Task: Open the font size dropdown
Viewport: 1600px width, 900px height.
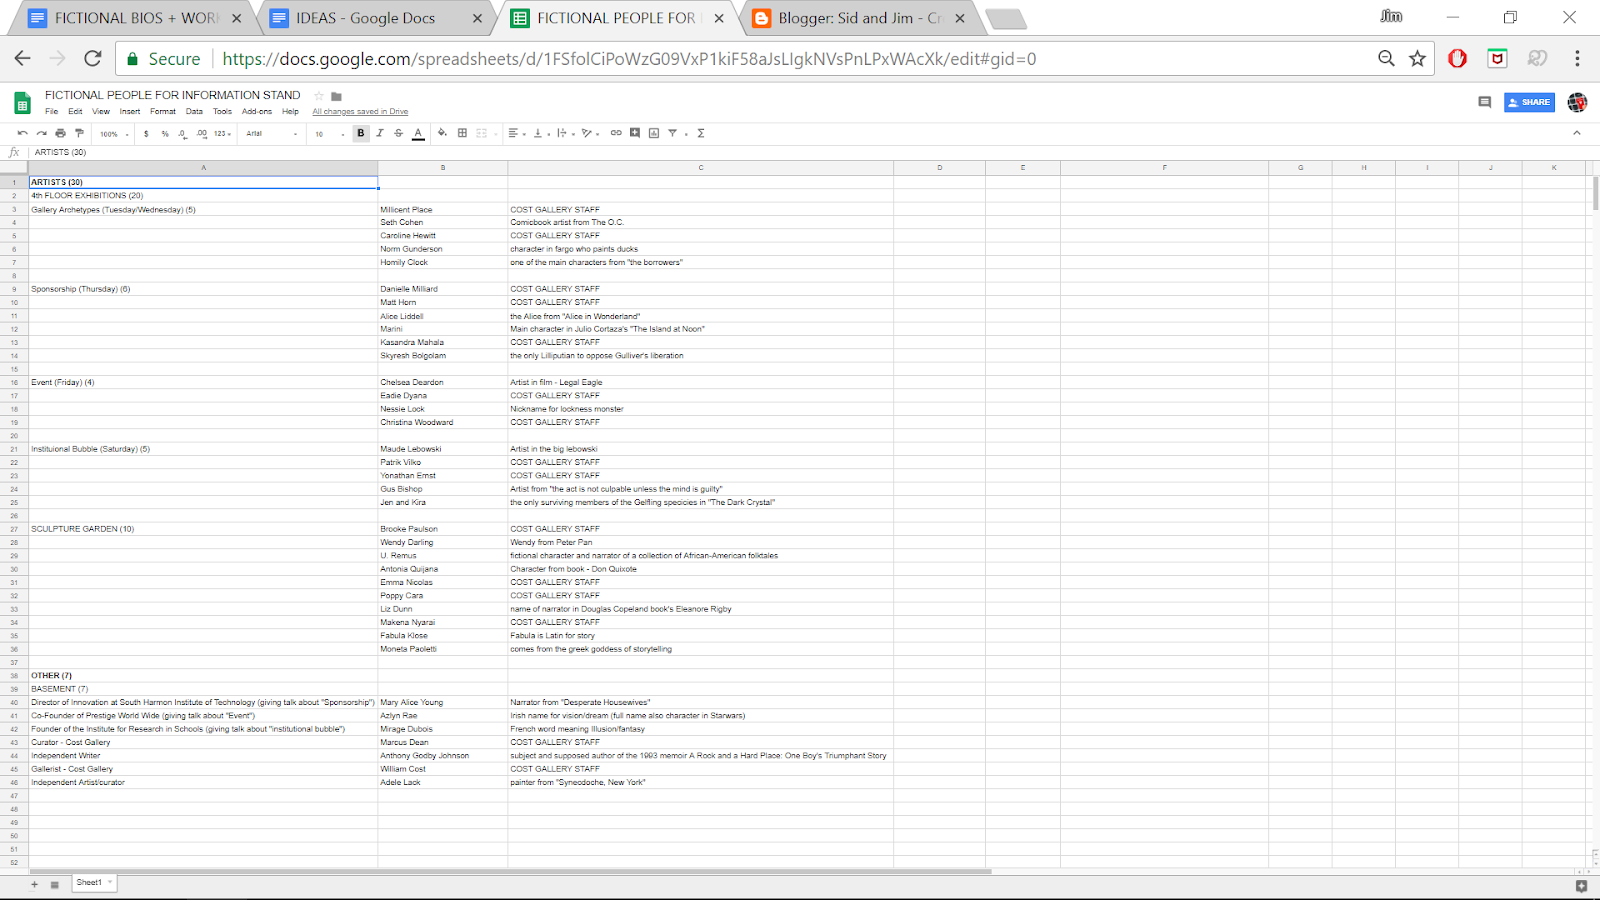Action: (x=329, y=133)
